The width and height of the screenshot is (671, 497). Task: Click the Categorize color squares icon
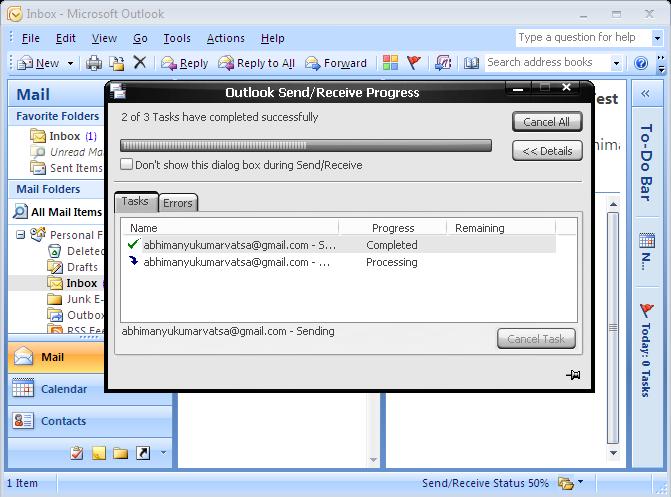390,63
